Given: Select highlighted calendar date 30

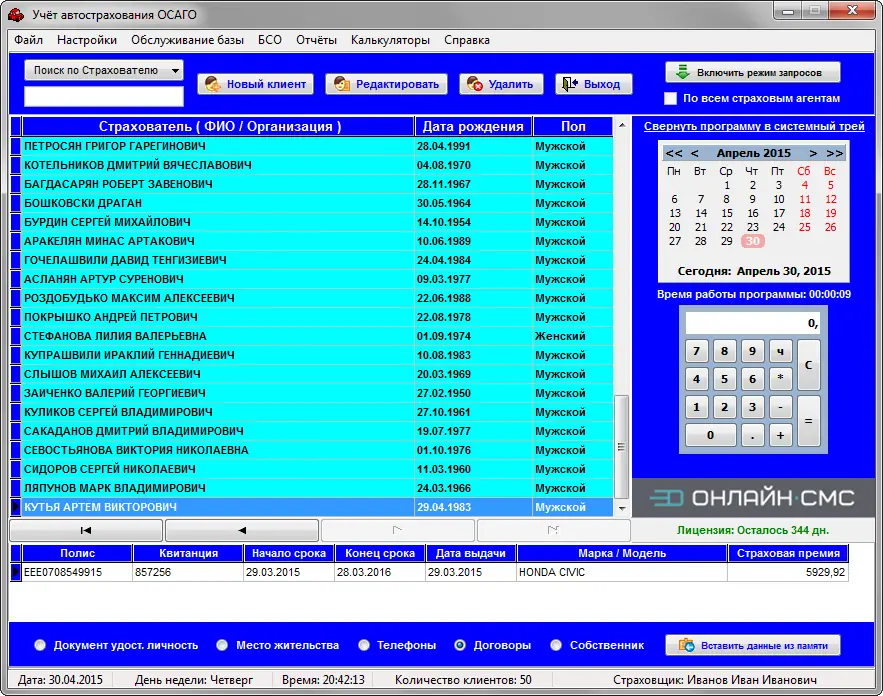Looking at the screenshot, I should tap(753, 242).
